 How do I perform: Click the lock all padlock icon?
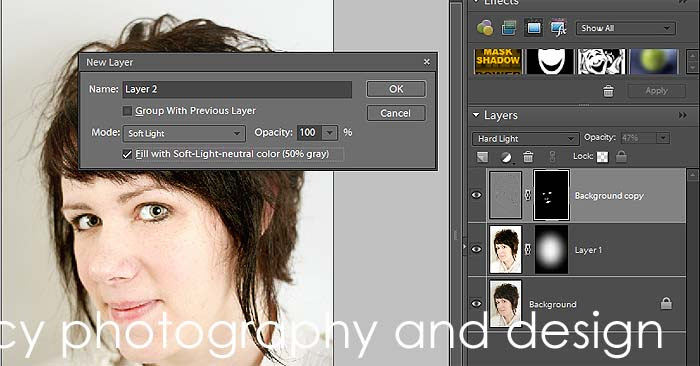[x=621, y=156]
